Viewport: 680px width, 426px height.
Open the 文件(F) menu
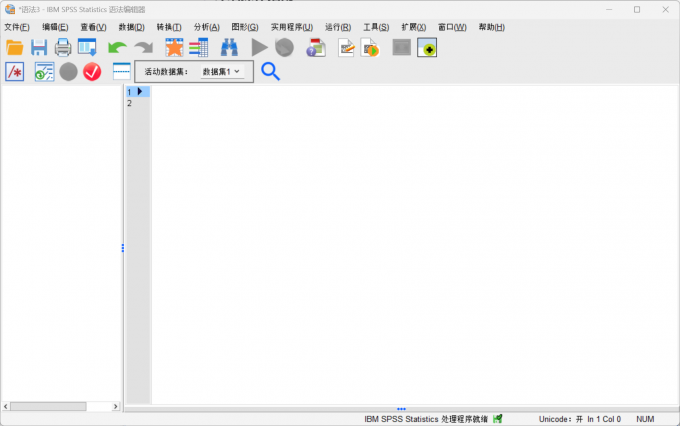tap(17, 27)
